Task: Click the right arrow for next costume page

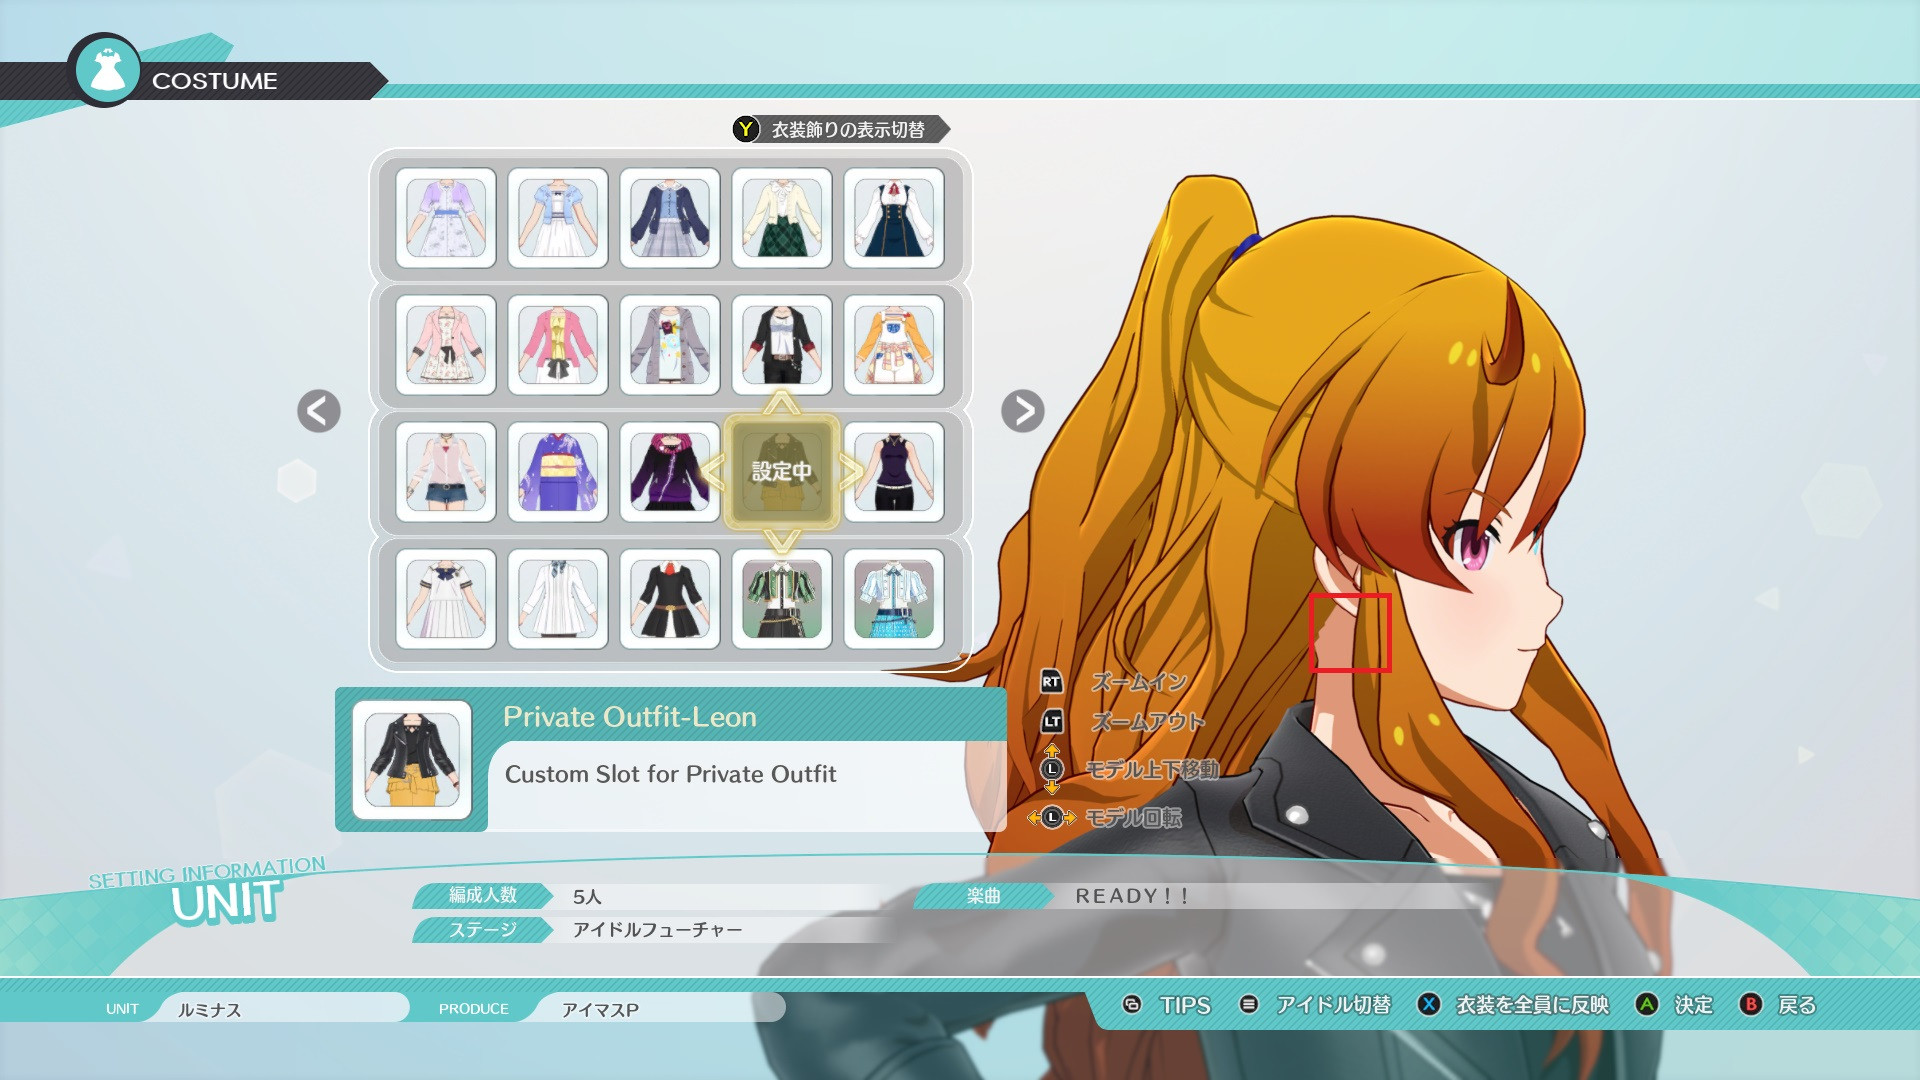Action: point(1021,411)
